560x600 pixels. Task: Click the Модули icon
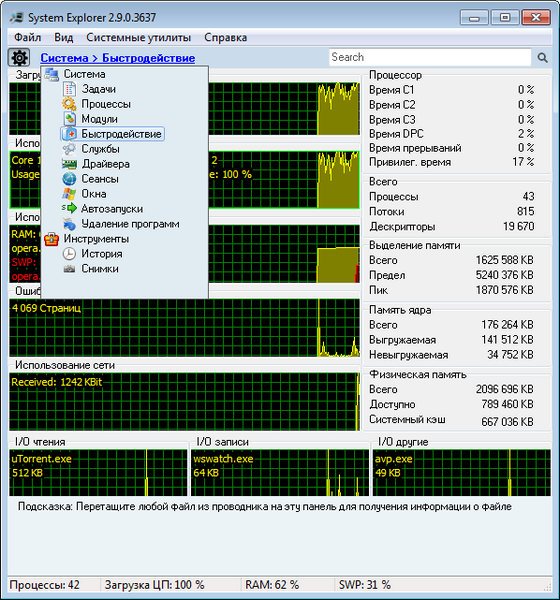pyautogui.click(x=69, y=119)
